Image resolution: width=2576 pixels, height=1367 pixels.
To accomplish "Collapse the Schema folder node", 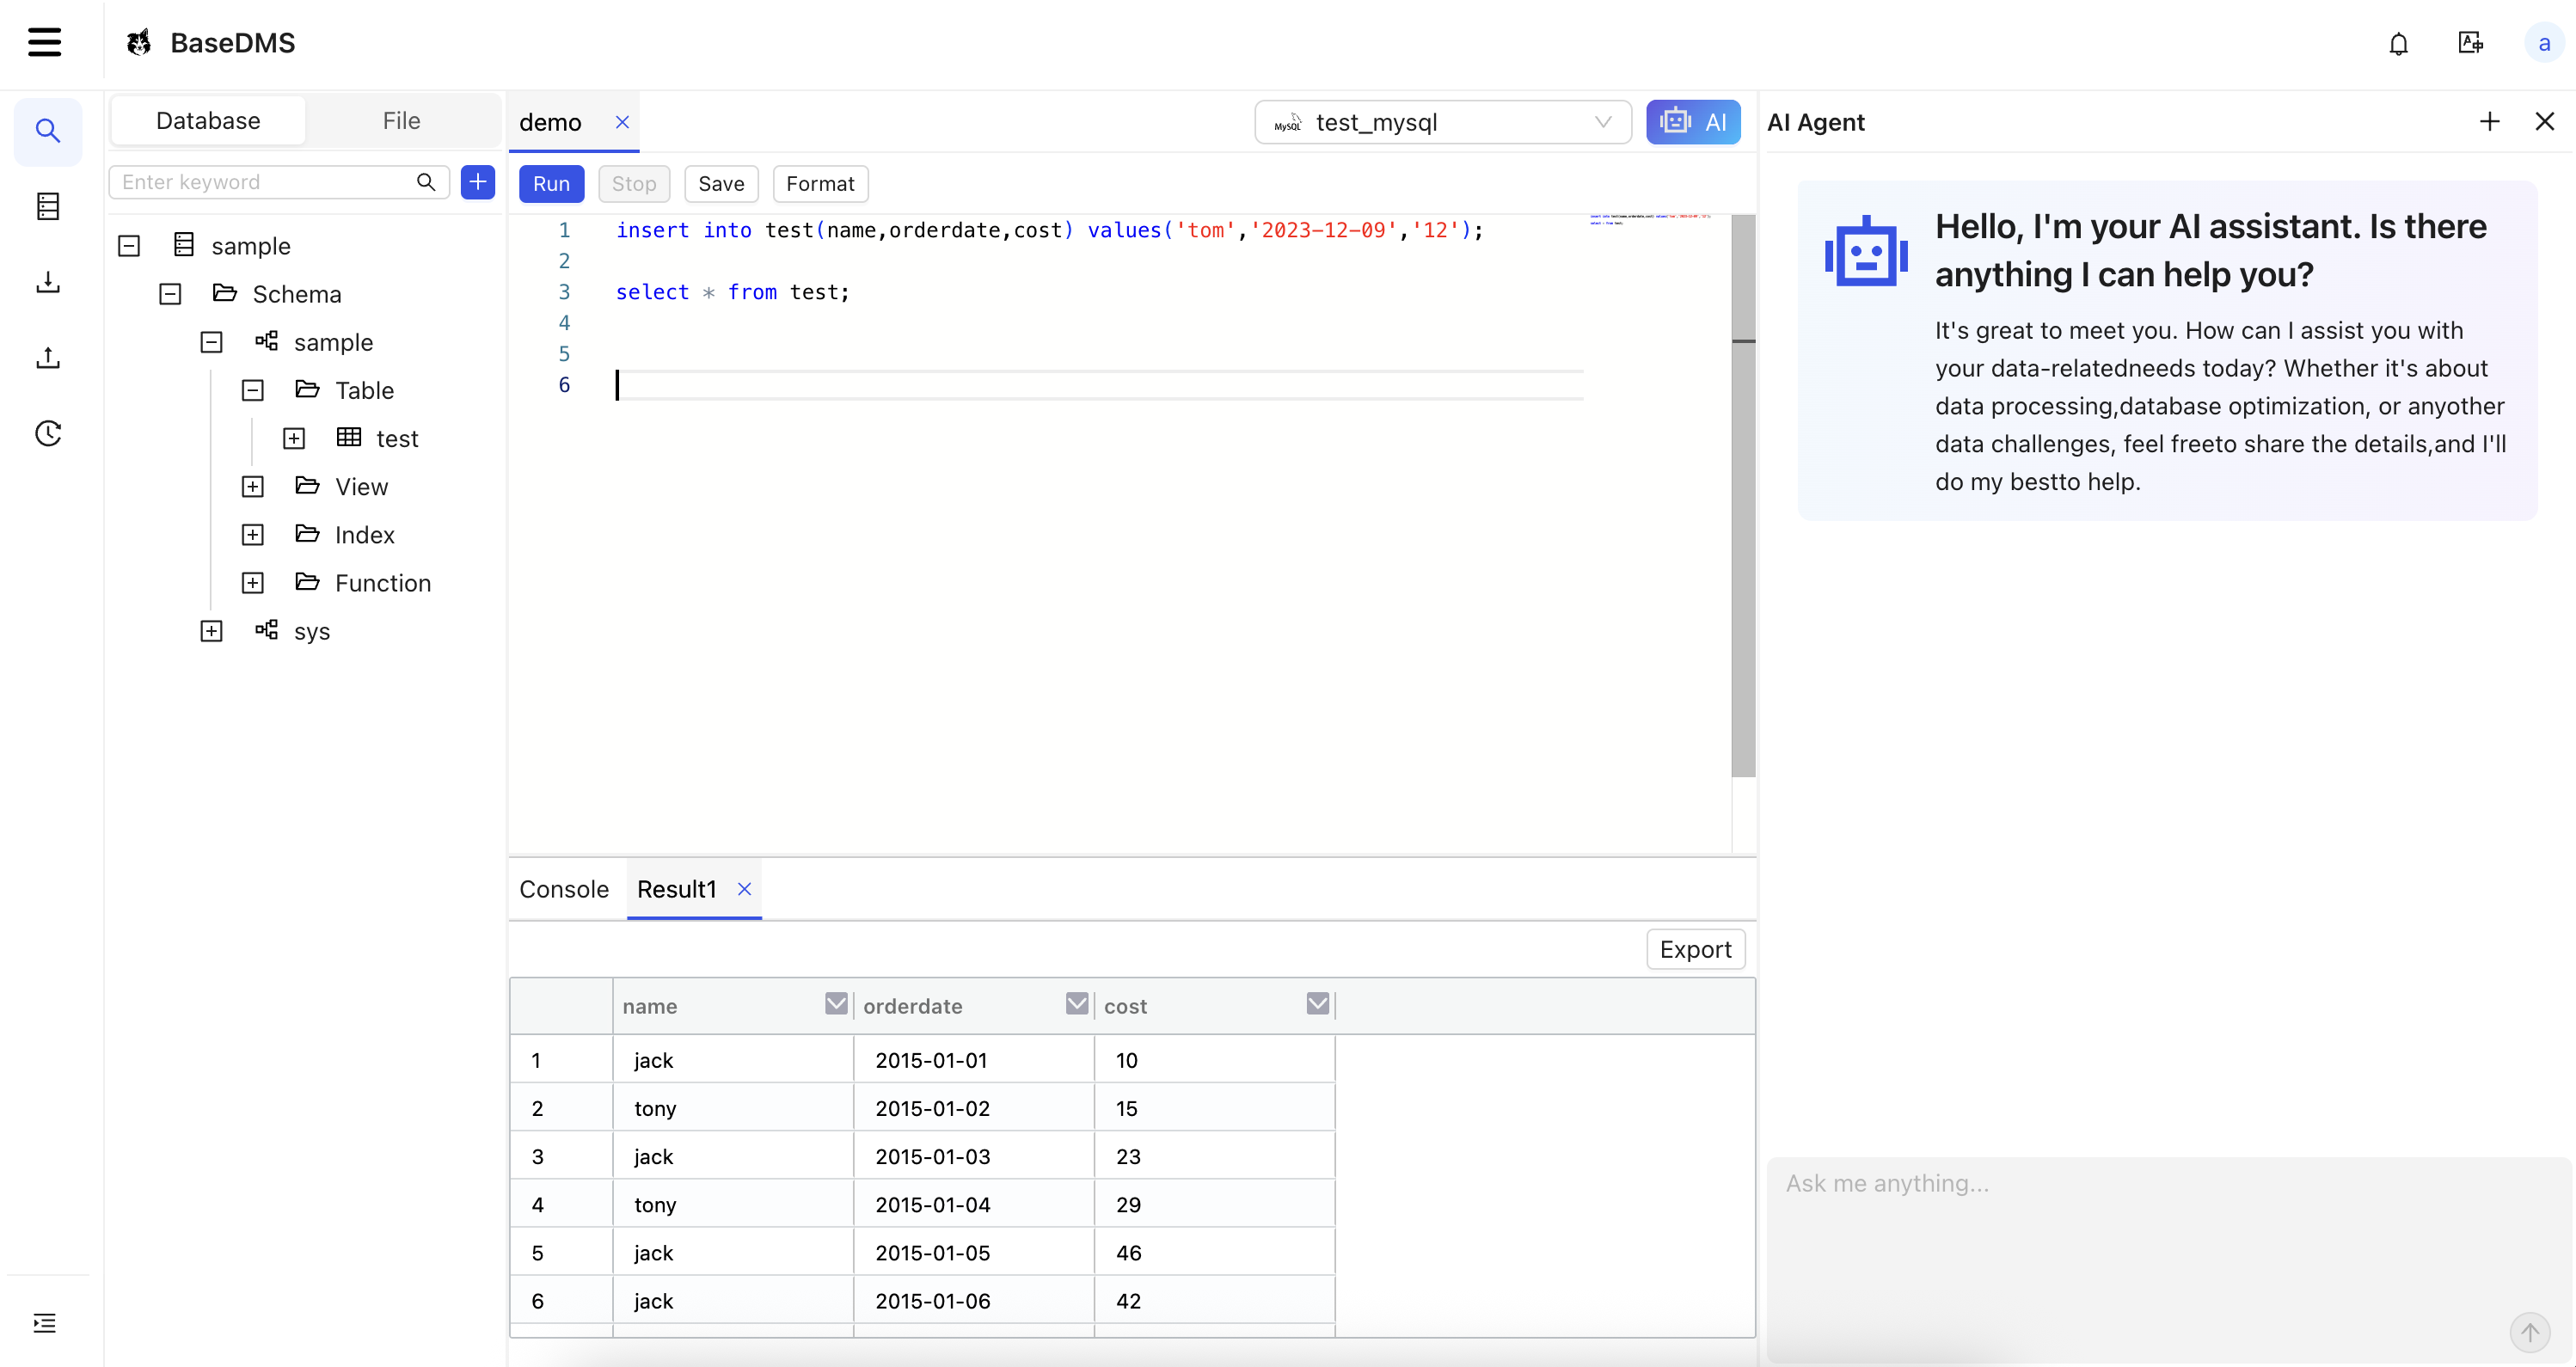I will [x=170, y=294].
